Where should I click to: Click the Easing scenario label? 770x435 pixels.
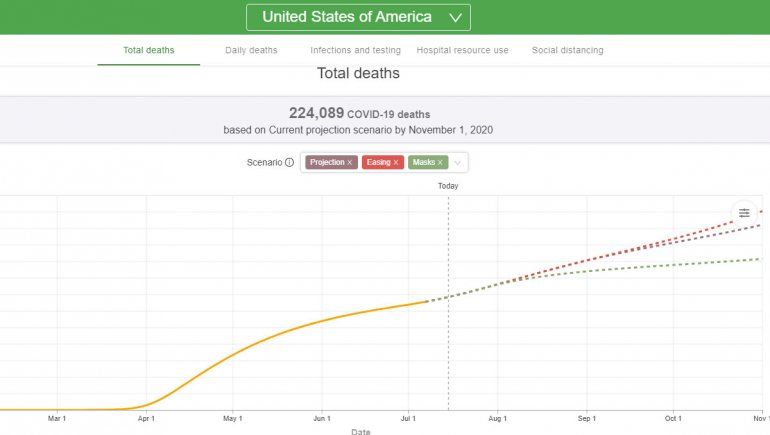378,162
